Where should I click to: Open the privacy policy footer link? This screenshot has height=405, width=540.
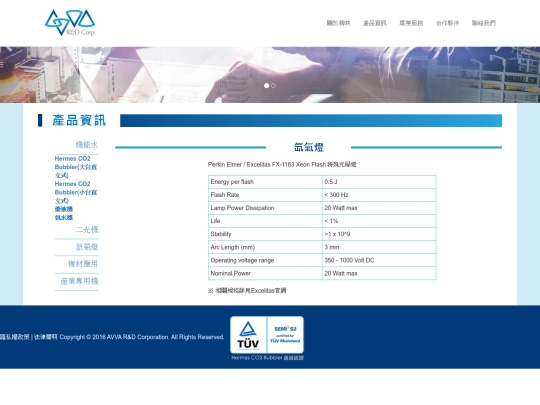click(x=14, y=337)
